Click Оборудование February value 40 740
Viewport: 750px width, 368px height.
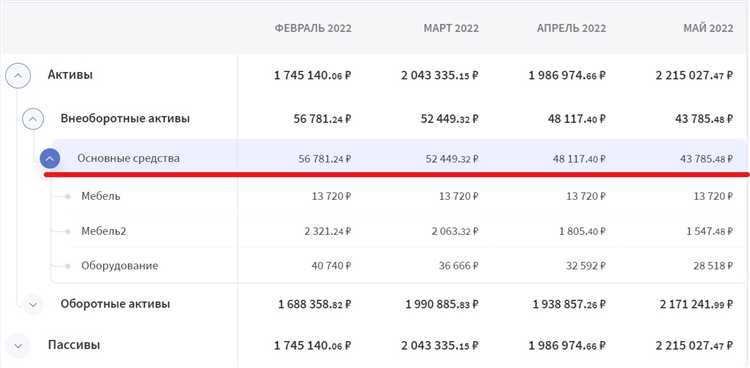331,266
